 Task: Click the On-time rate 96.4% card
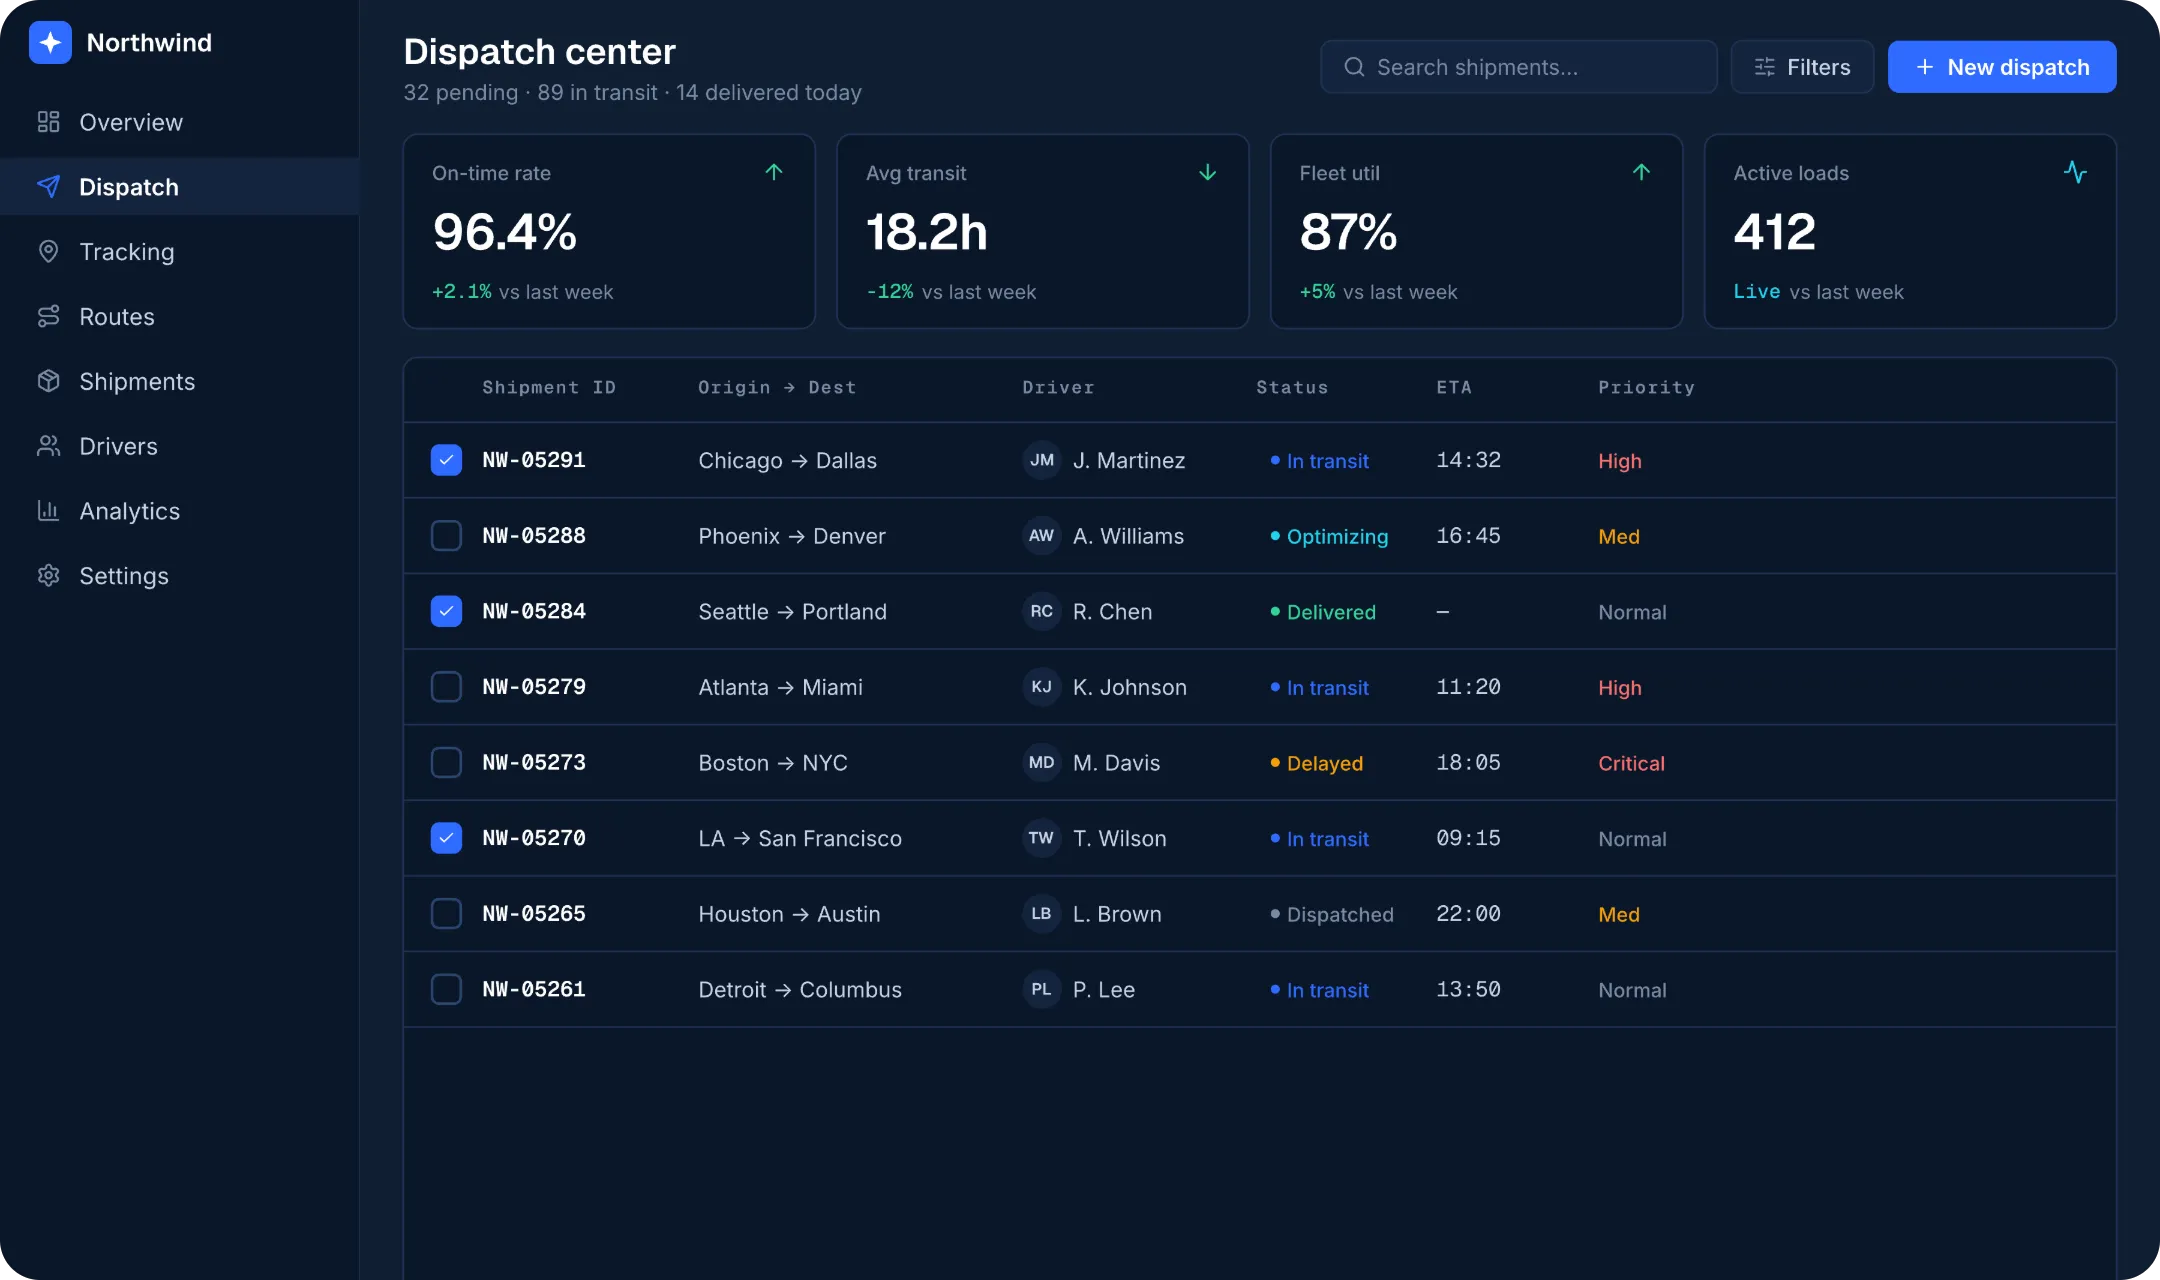tap(609, 231)
